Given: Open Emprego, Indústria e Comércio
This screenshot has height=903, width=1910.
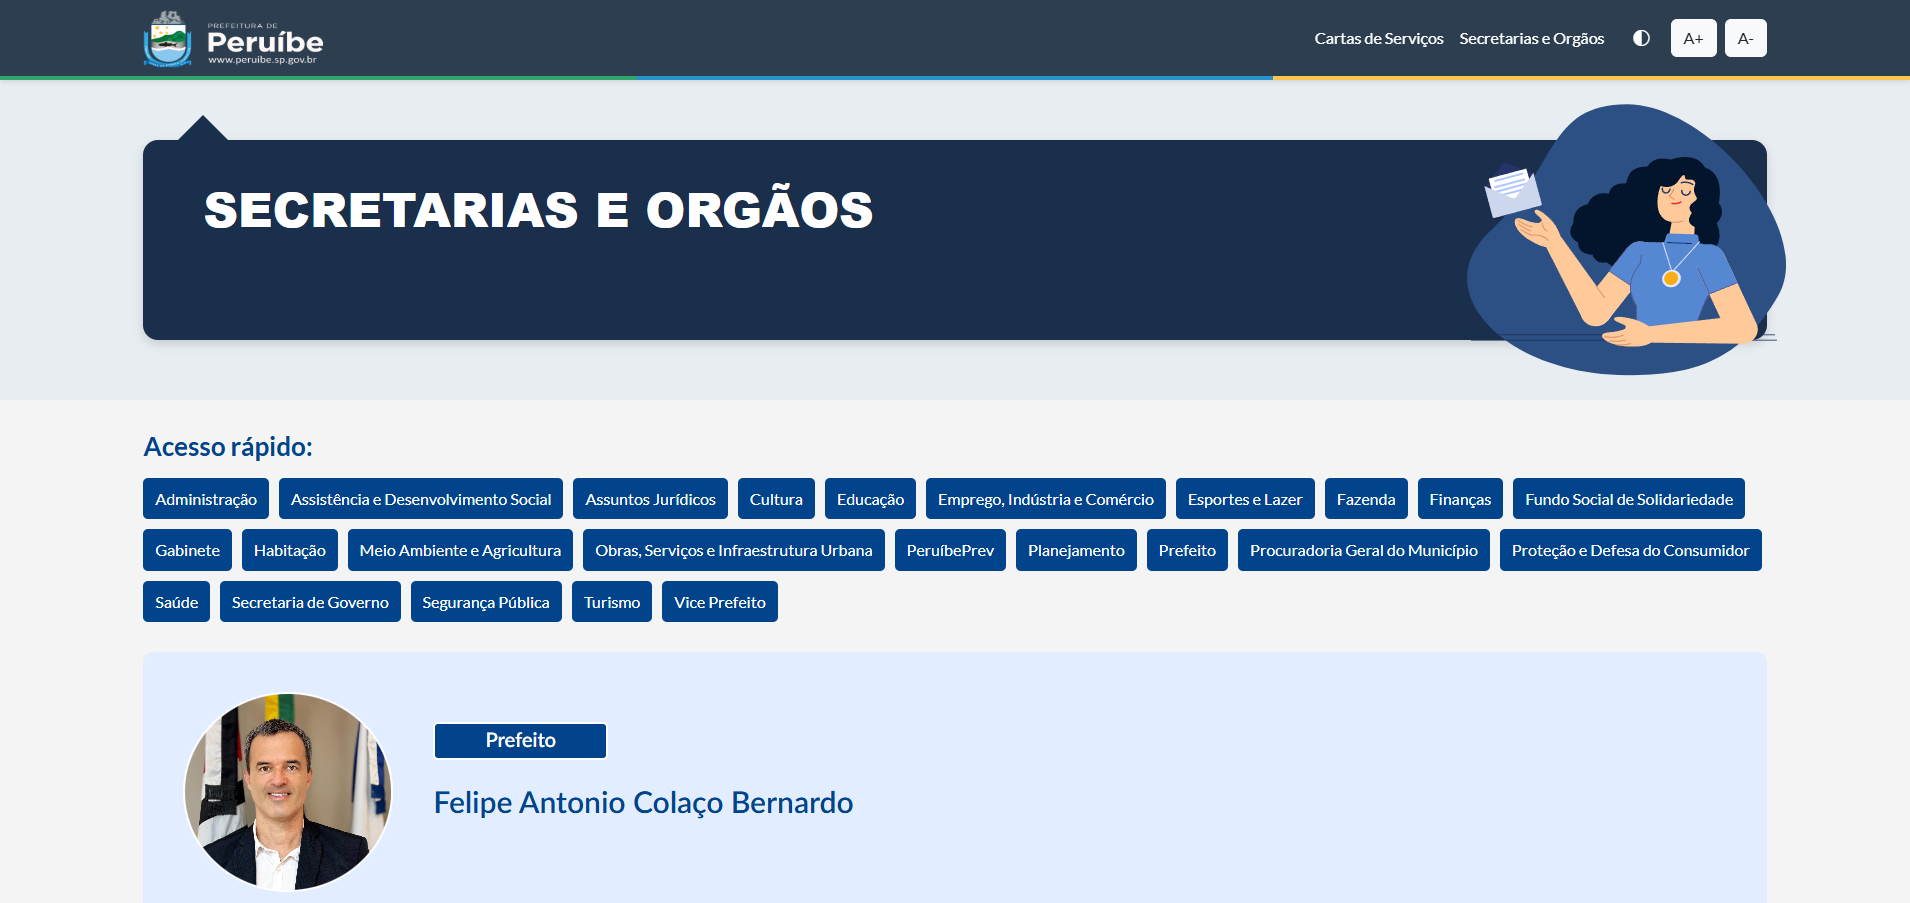Looking at the screenshot, I should (1046, 499).
